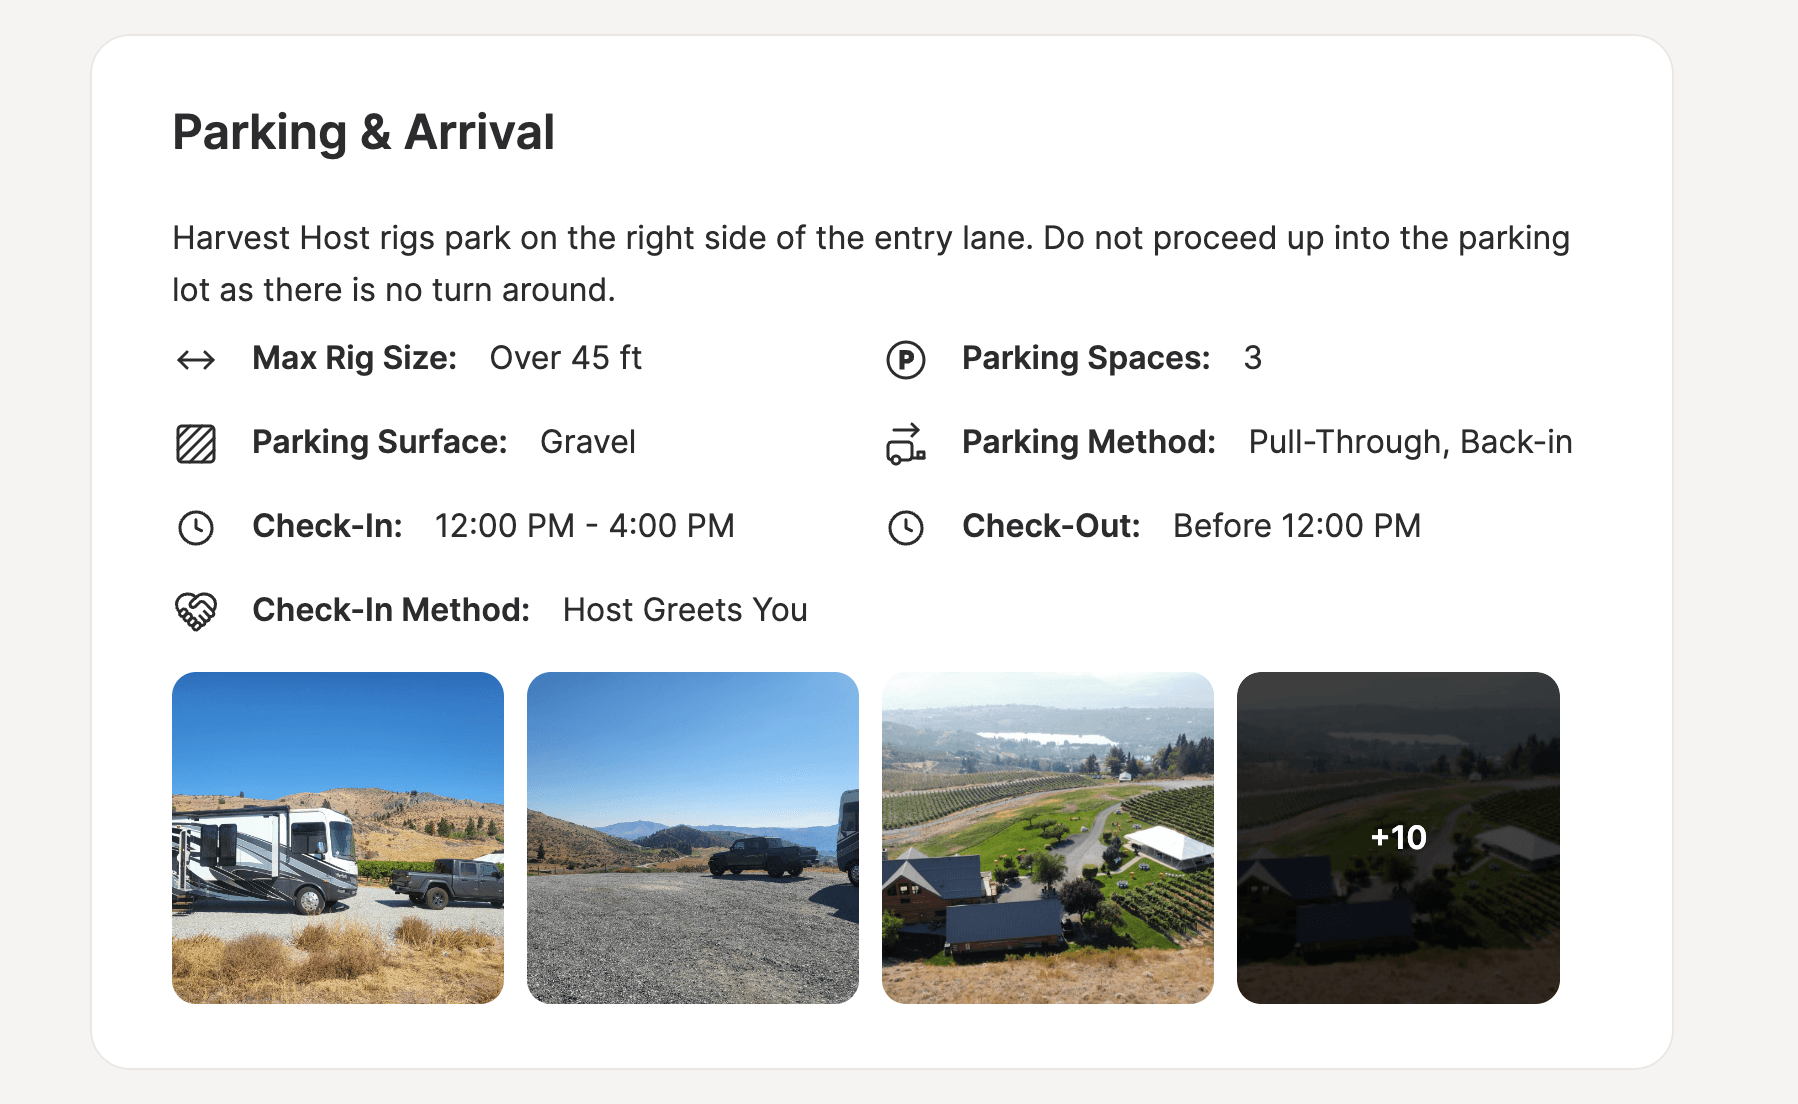Click the clock icon beside Check-In

click(x=196, y=528)
